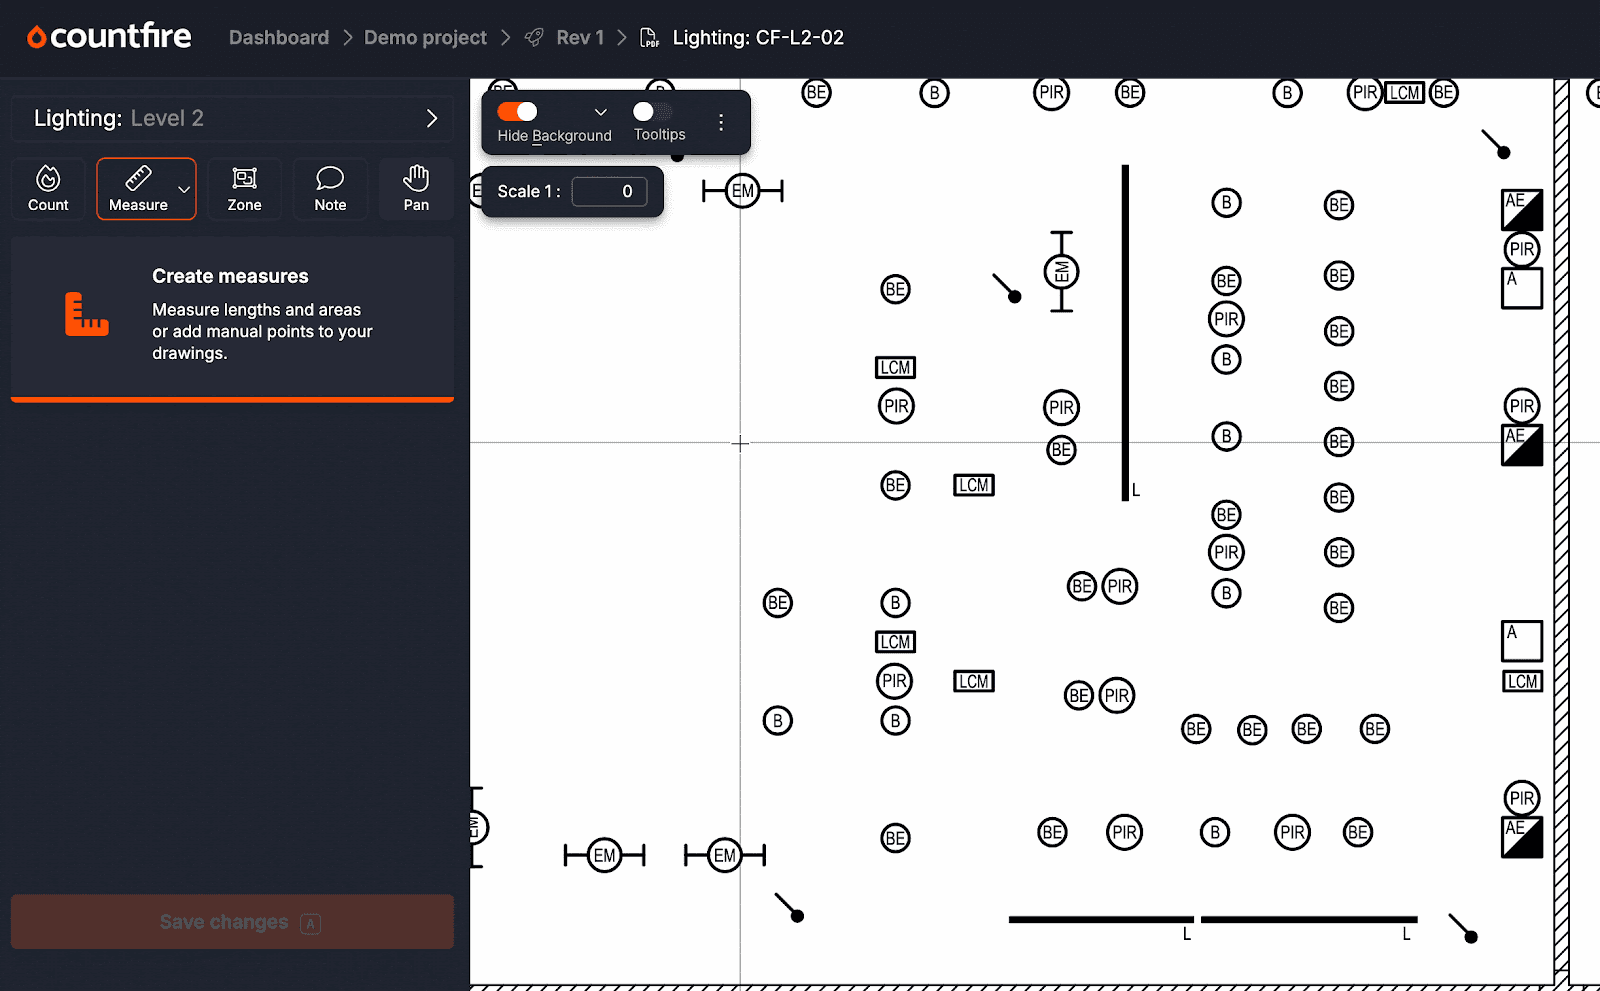This screenshot has width=1600, height=991.
Task: Select the Count tool
Action: (x=48, y=189)
